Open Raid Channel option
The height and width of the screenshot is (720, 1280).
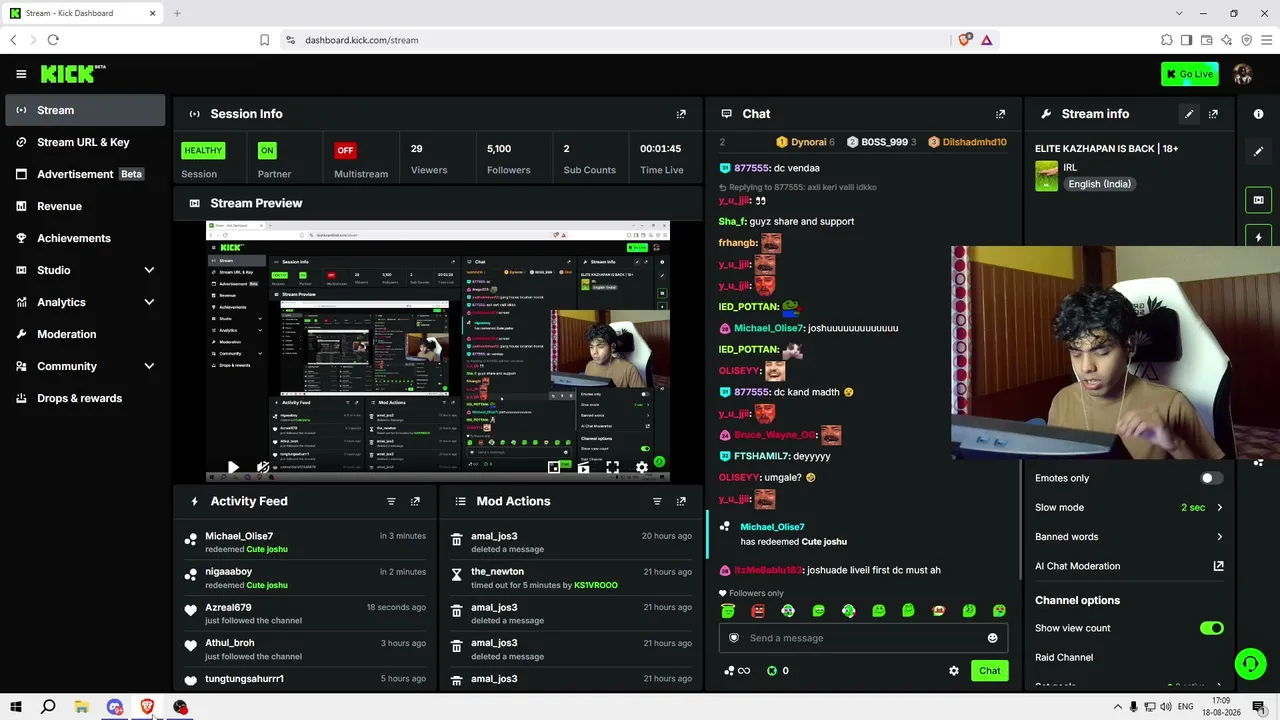[x=1064, y=657]
